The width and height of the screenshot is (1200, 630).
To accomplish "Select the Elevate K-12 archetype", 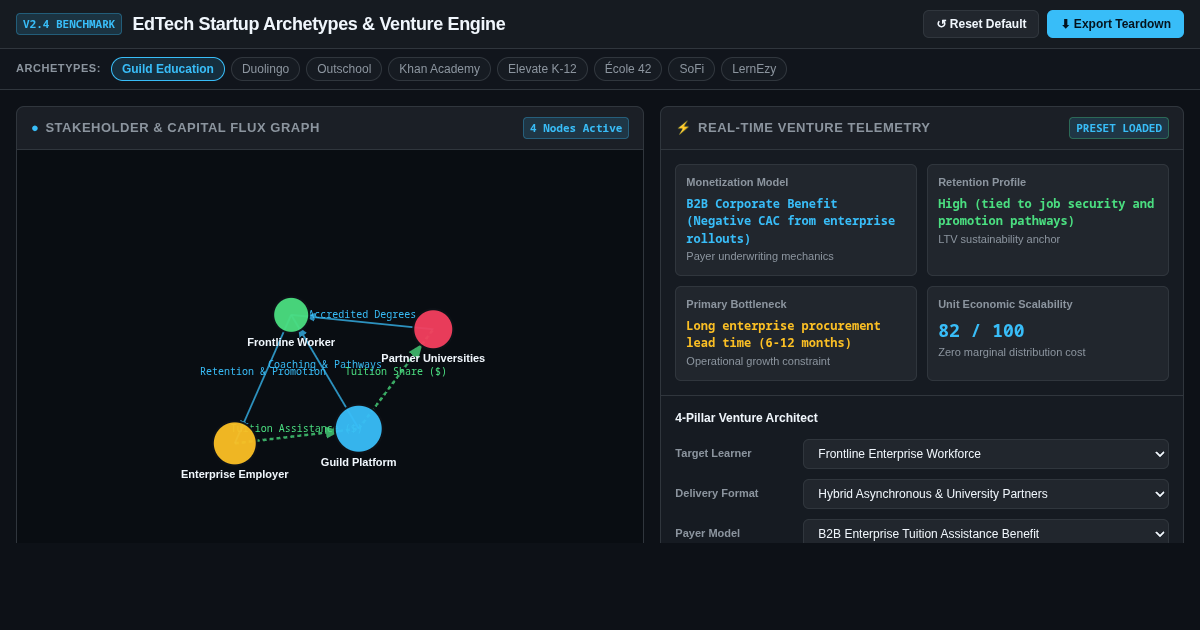I will (542, 69).
